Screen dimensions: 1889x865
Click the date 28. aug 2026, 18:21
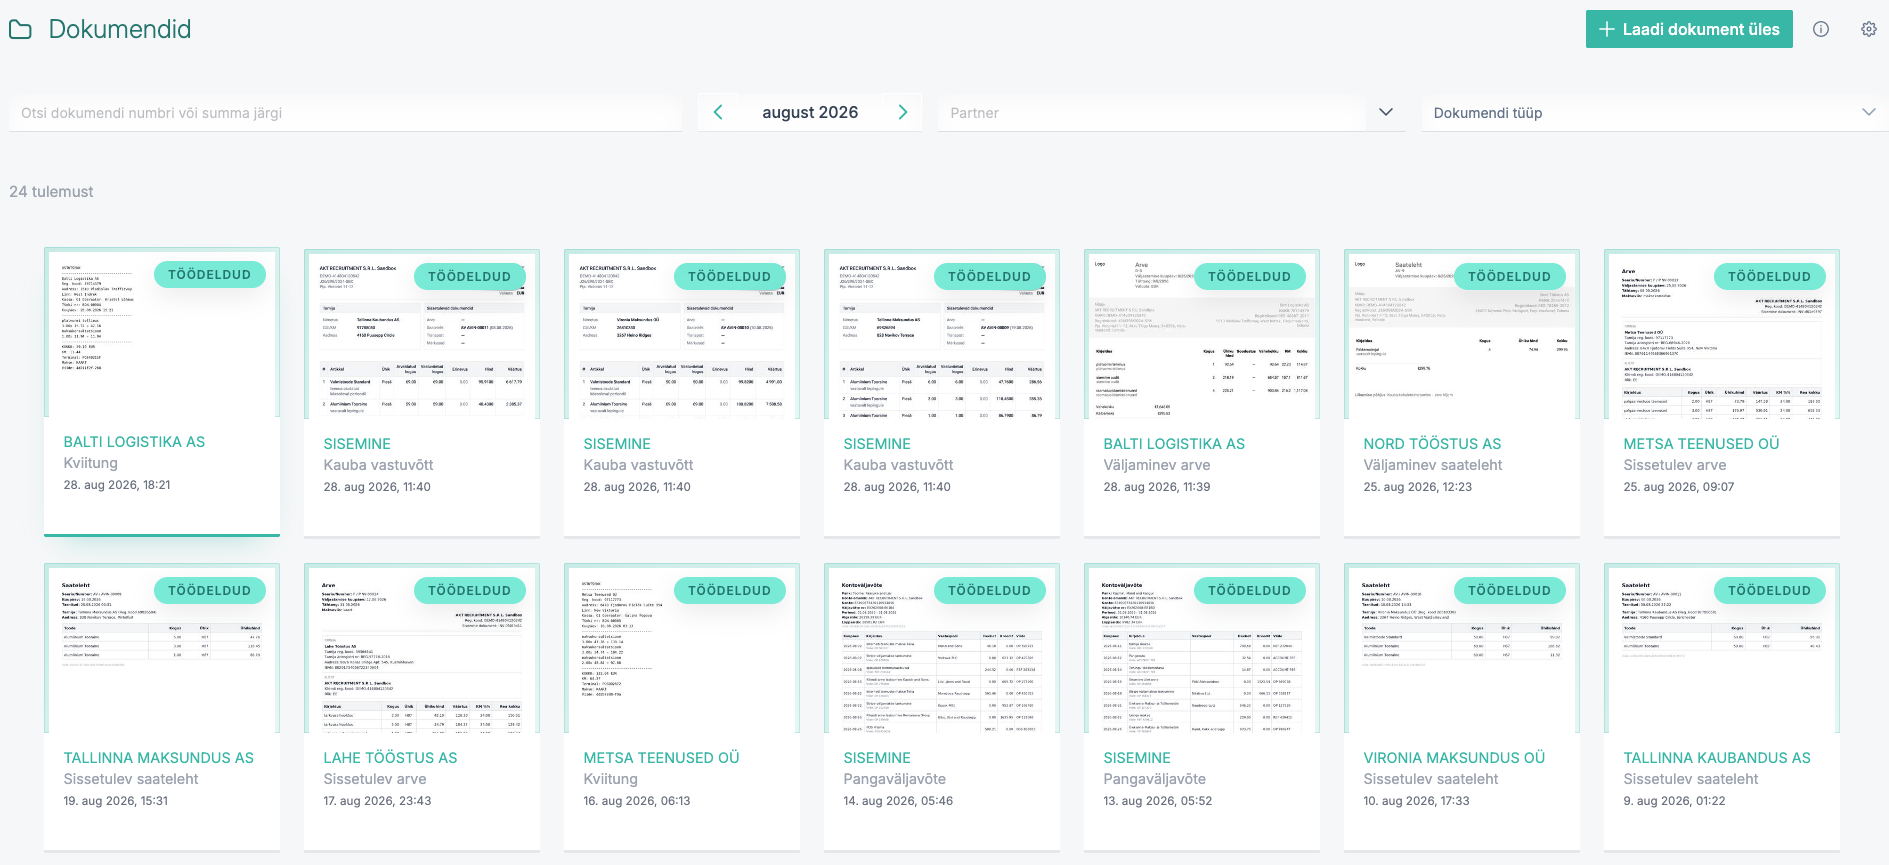coord(117,485)
